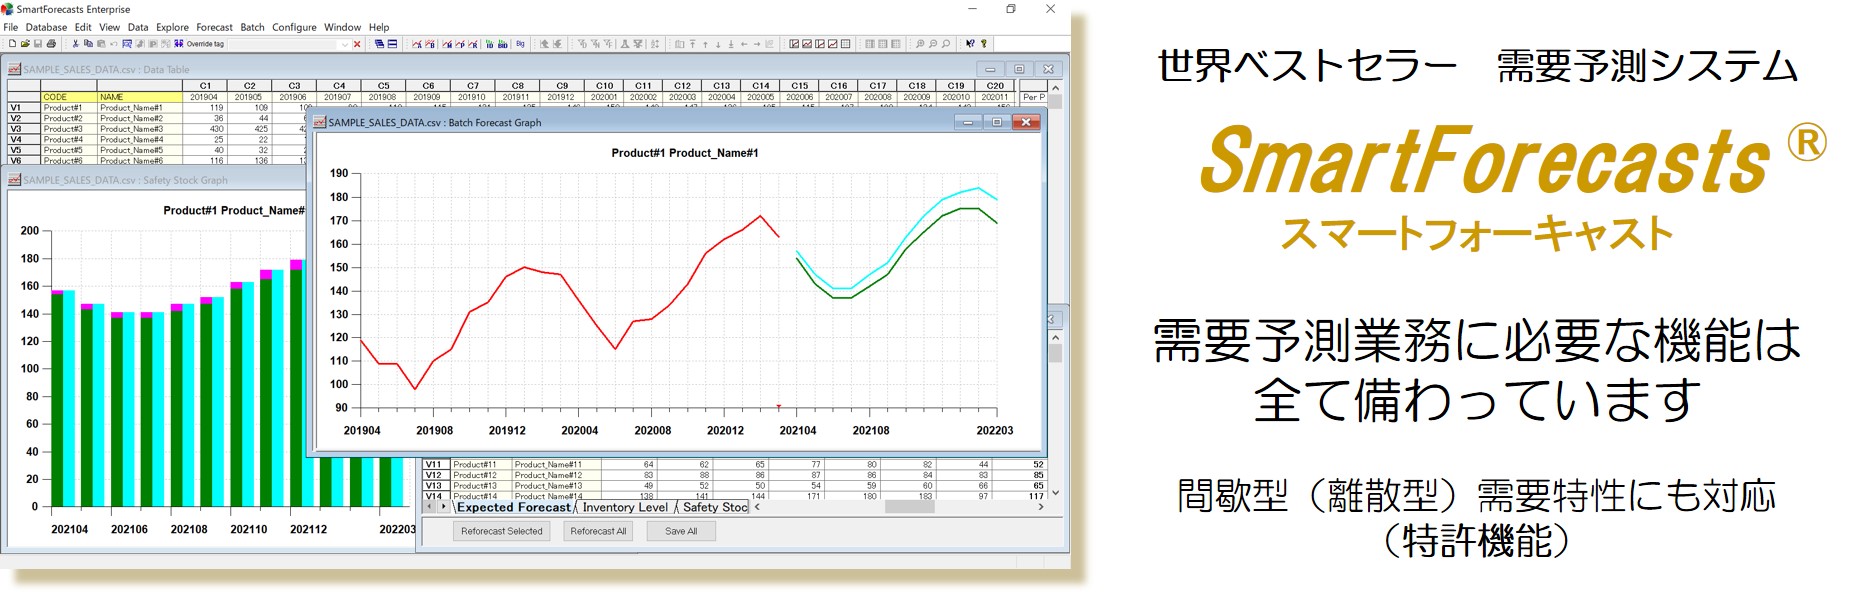Select the second red graph-type icon
This screenshot has height=593, width=1854.
[x=807, y=44]
